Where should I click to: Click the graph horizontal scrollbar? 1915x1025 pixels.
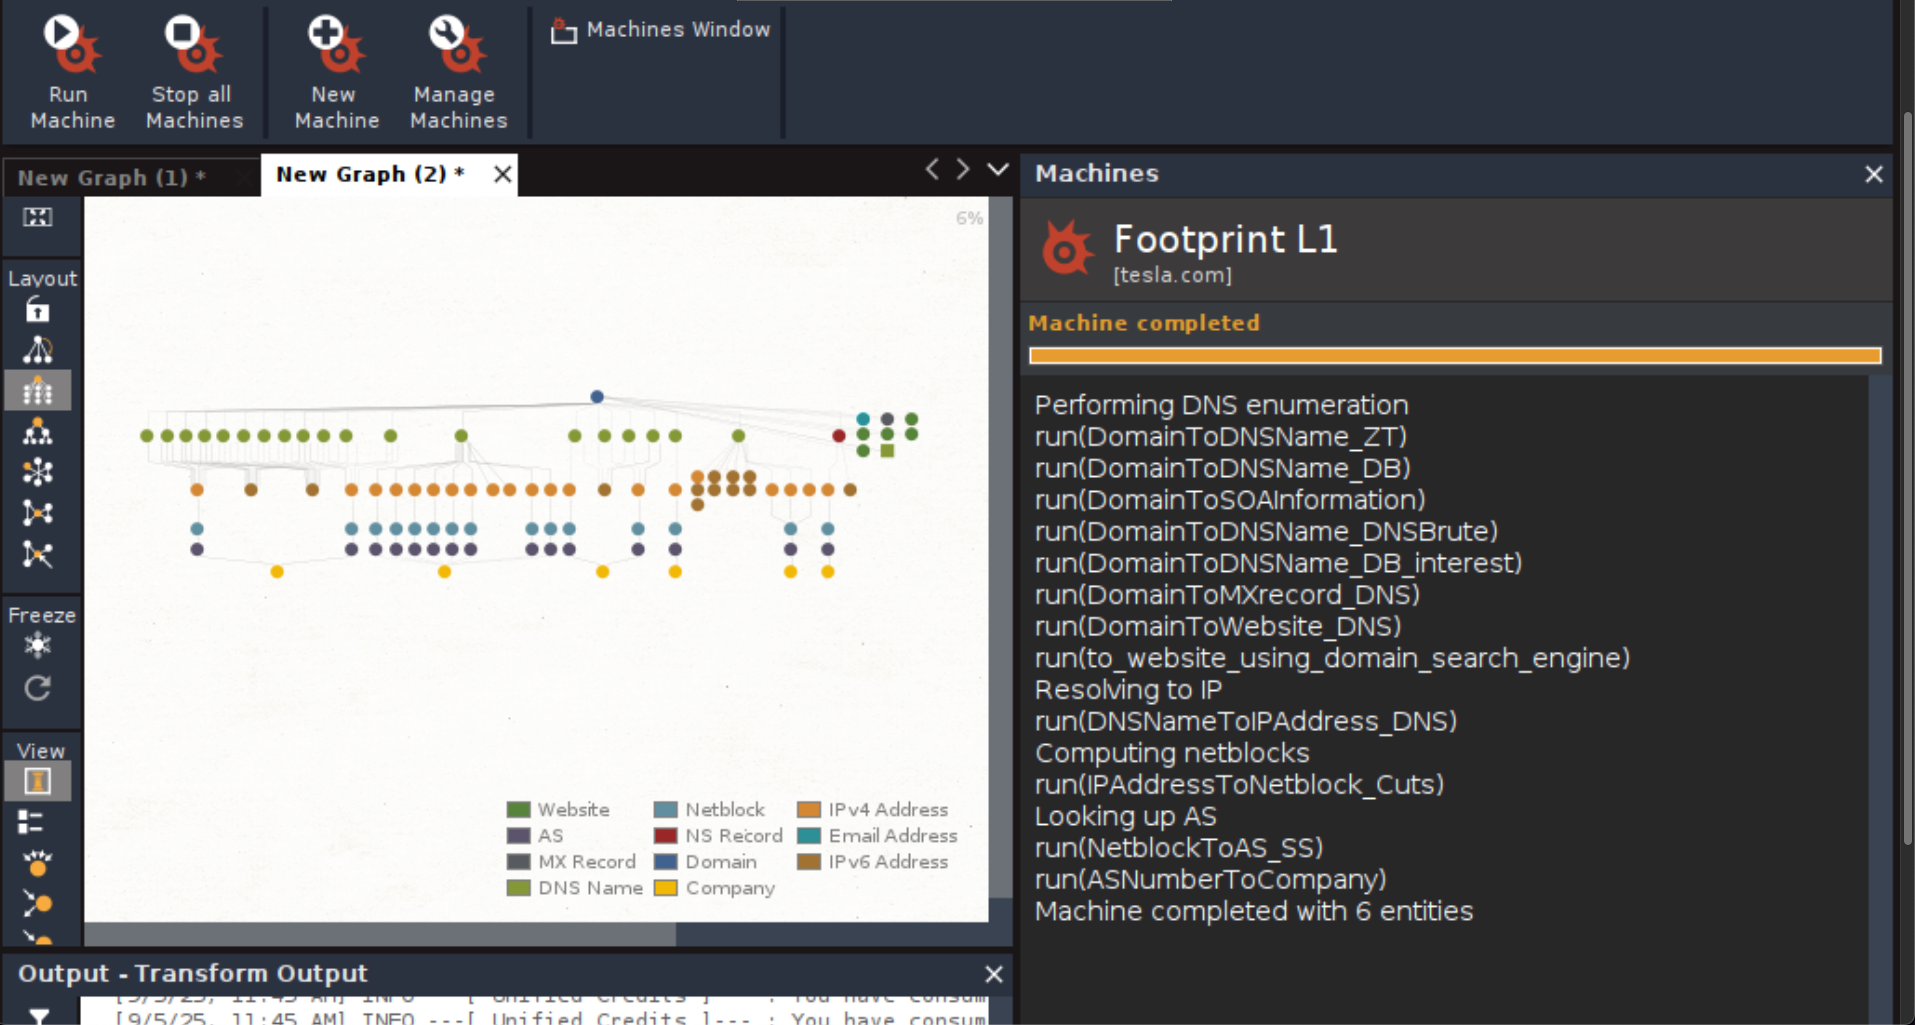pyautogui.click(x=380, y=935)
